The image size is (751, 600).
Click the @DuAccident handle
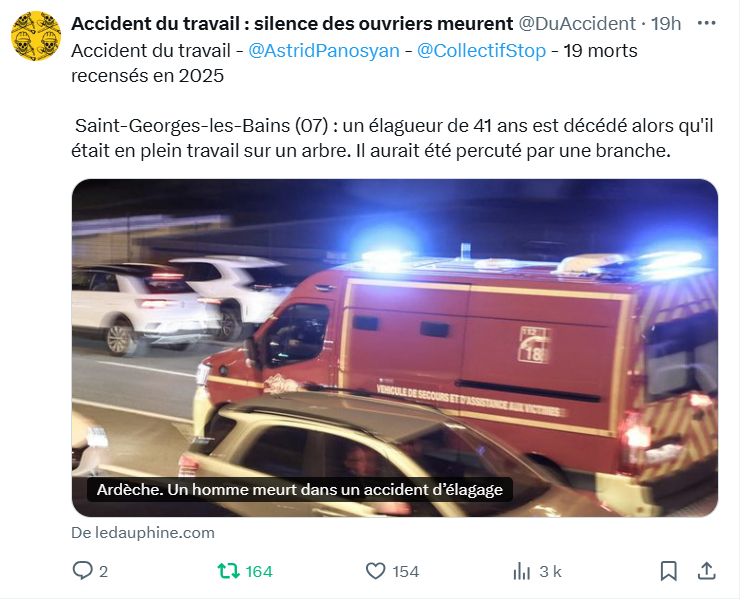pos(577,23)
